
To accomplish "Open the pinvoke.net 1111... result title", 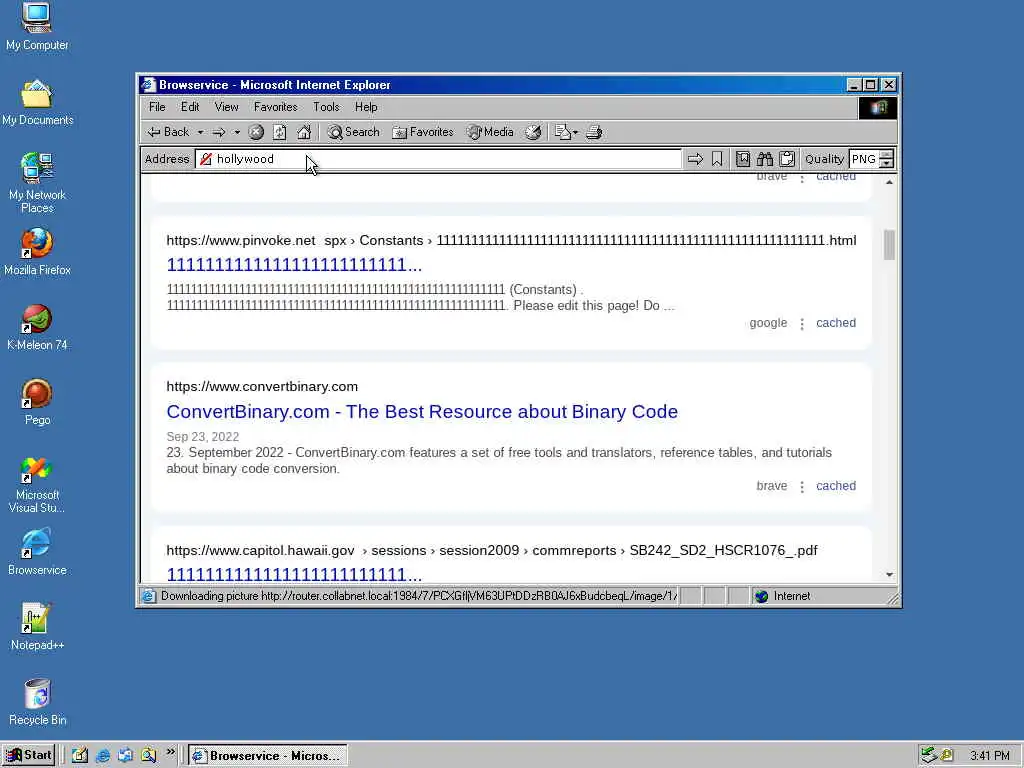I will (x=294, y=264).
